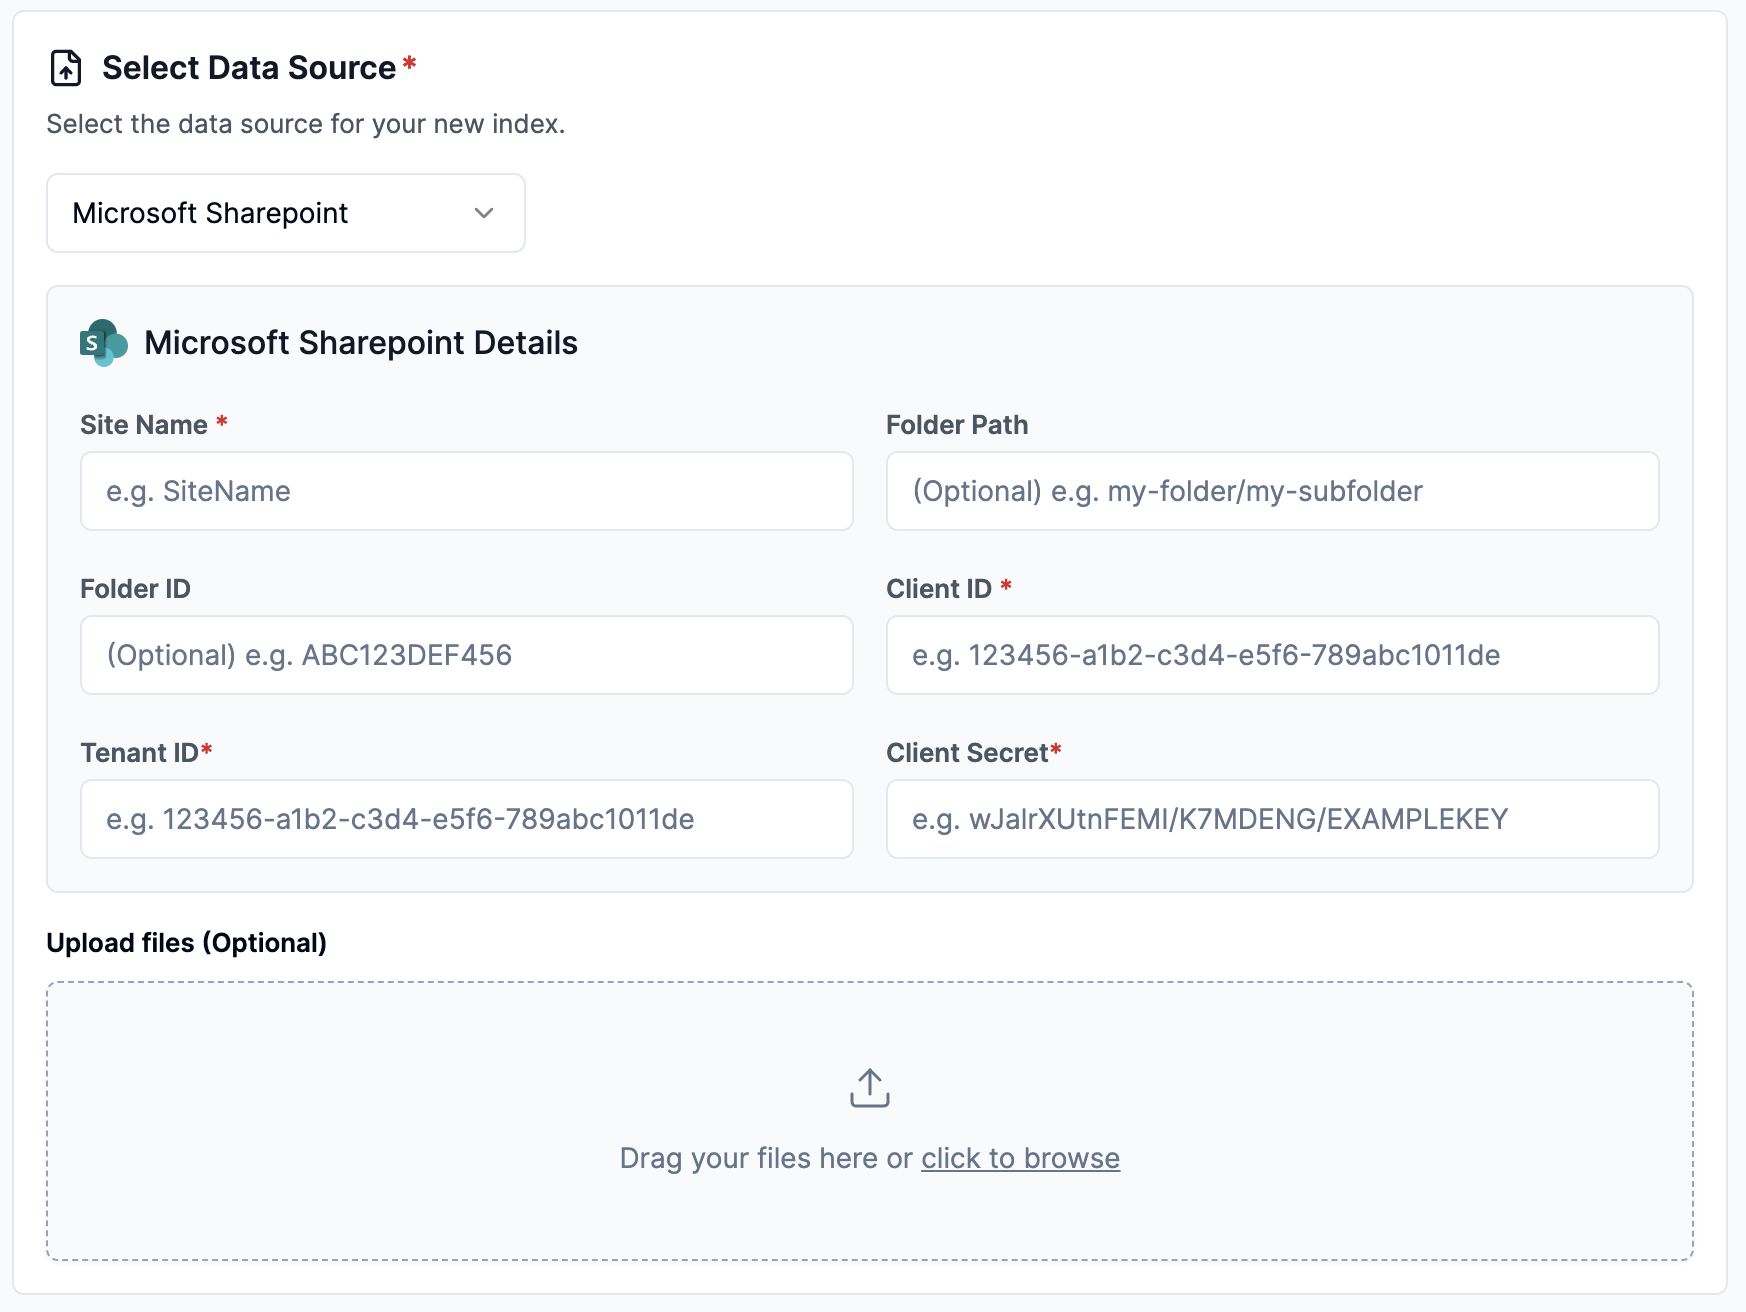1746x1312 pixels.
Task: Click the SharePoint logo icon
Action: 103,343
